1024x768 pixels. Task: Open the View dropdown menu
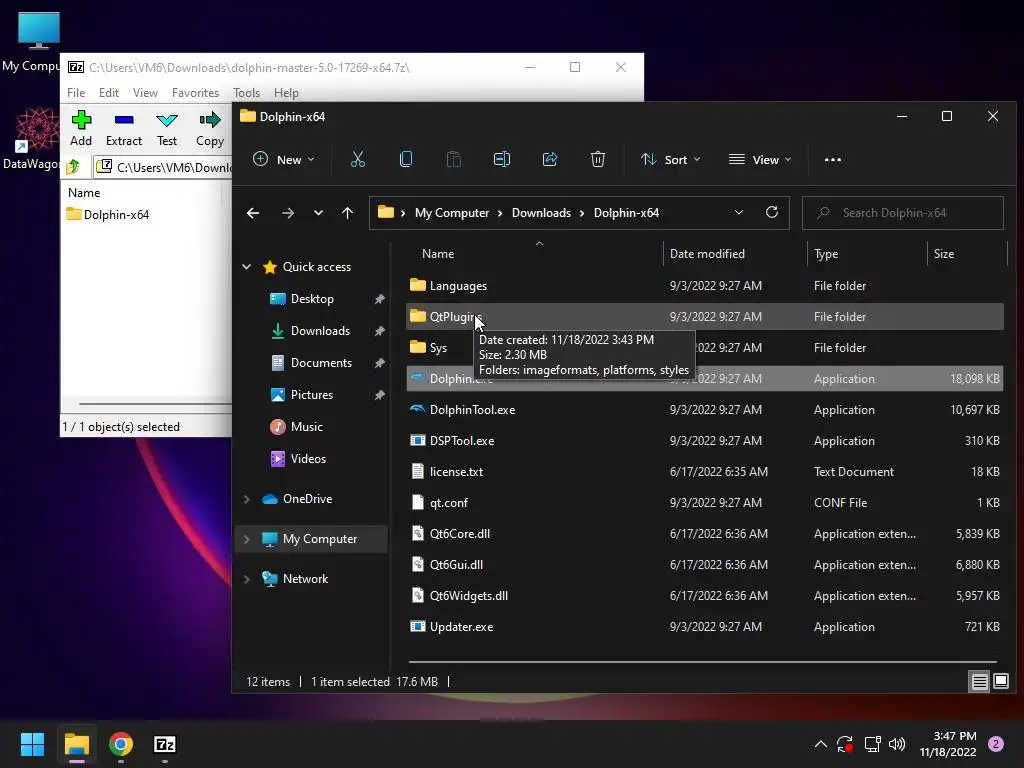coord(760,159)
